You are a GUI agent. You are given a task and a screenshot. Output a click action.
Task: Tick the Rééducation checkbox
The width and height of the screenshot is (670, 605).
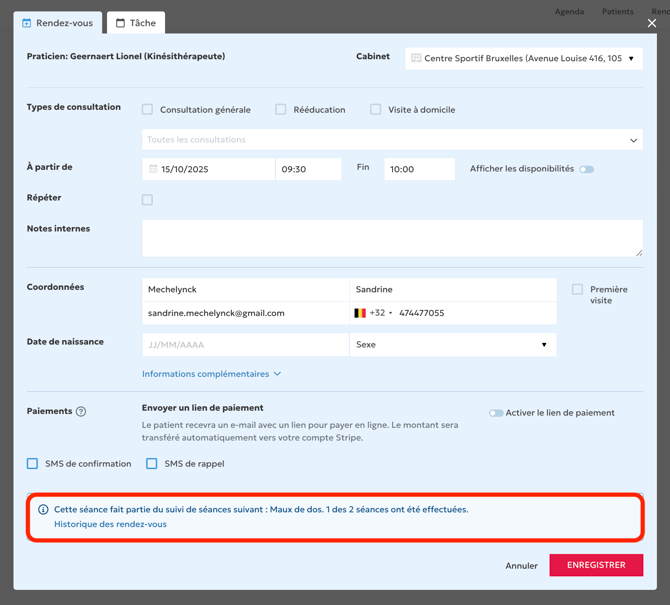(x=281, y=110)
